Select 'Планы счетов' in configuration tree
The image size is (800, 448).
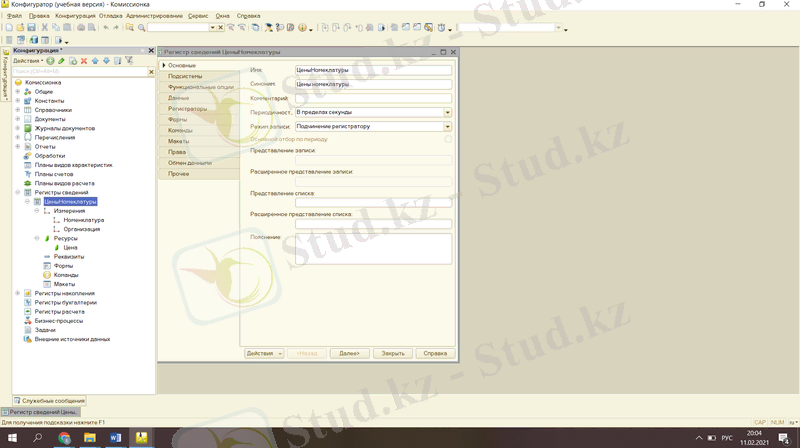point(54,174)
